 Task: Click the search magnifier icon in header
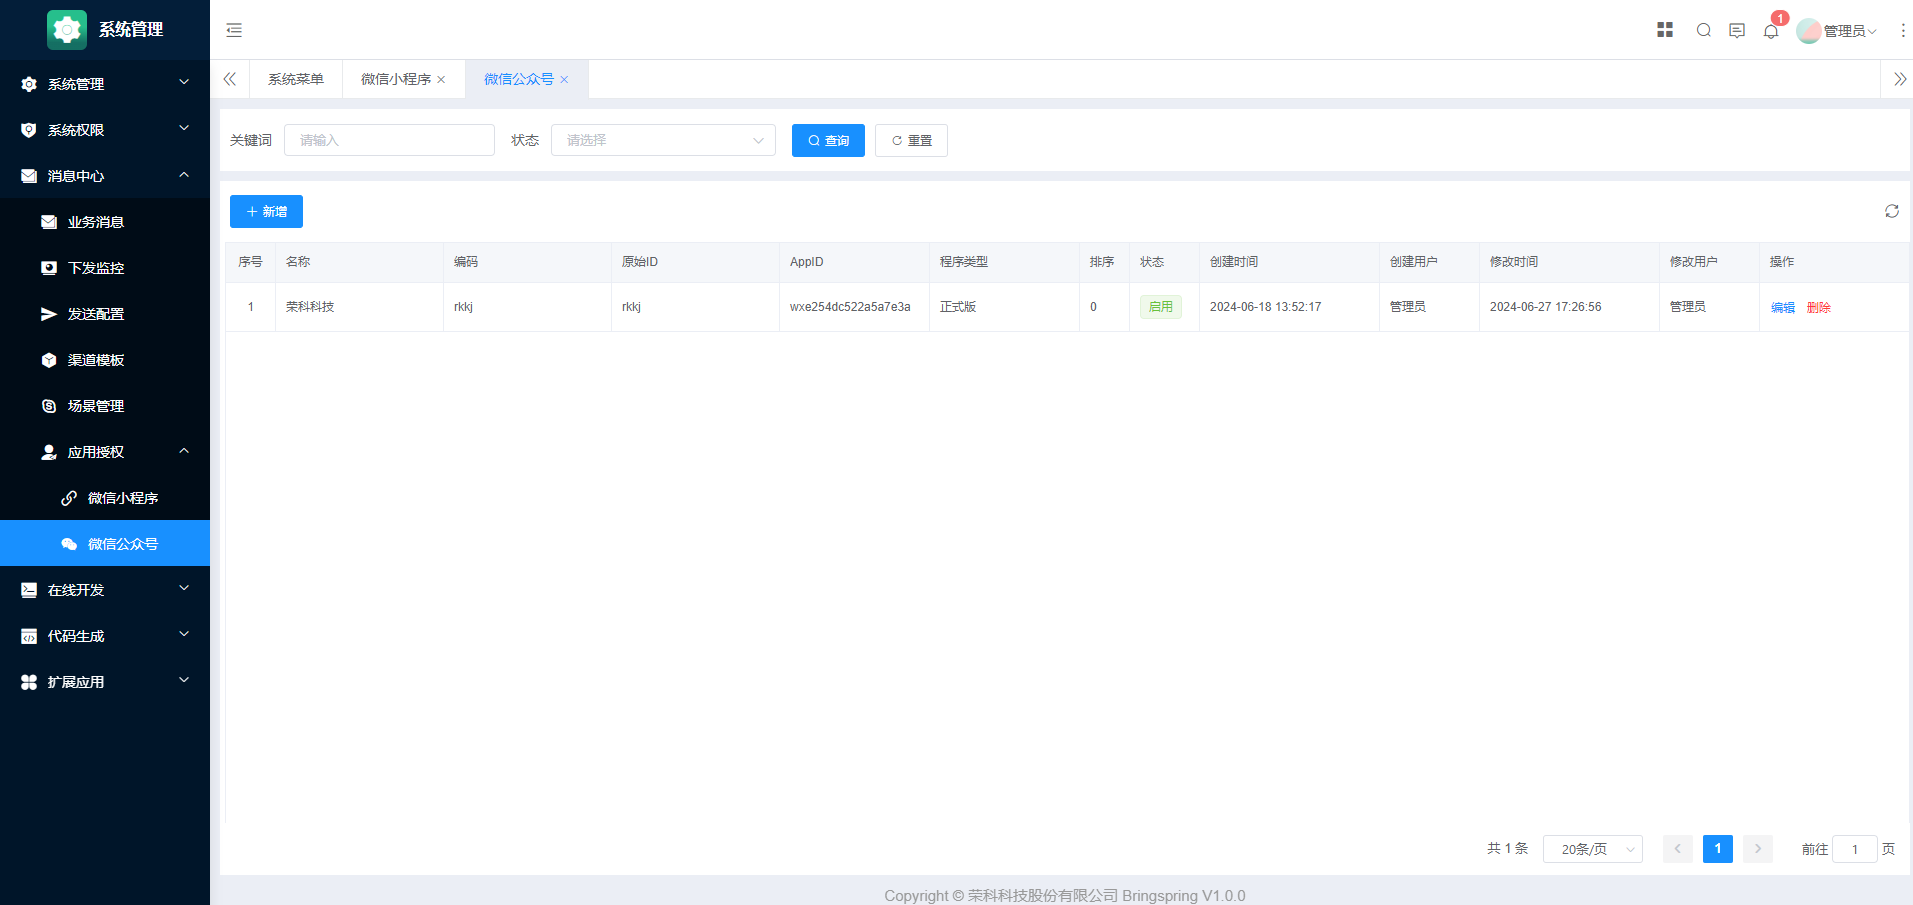coord(1704,31)
